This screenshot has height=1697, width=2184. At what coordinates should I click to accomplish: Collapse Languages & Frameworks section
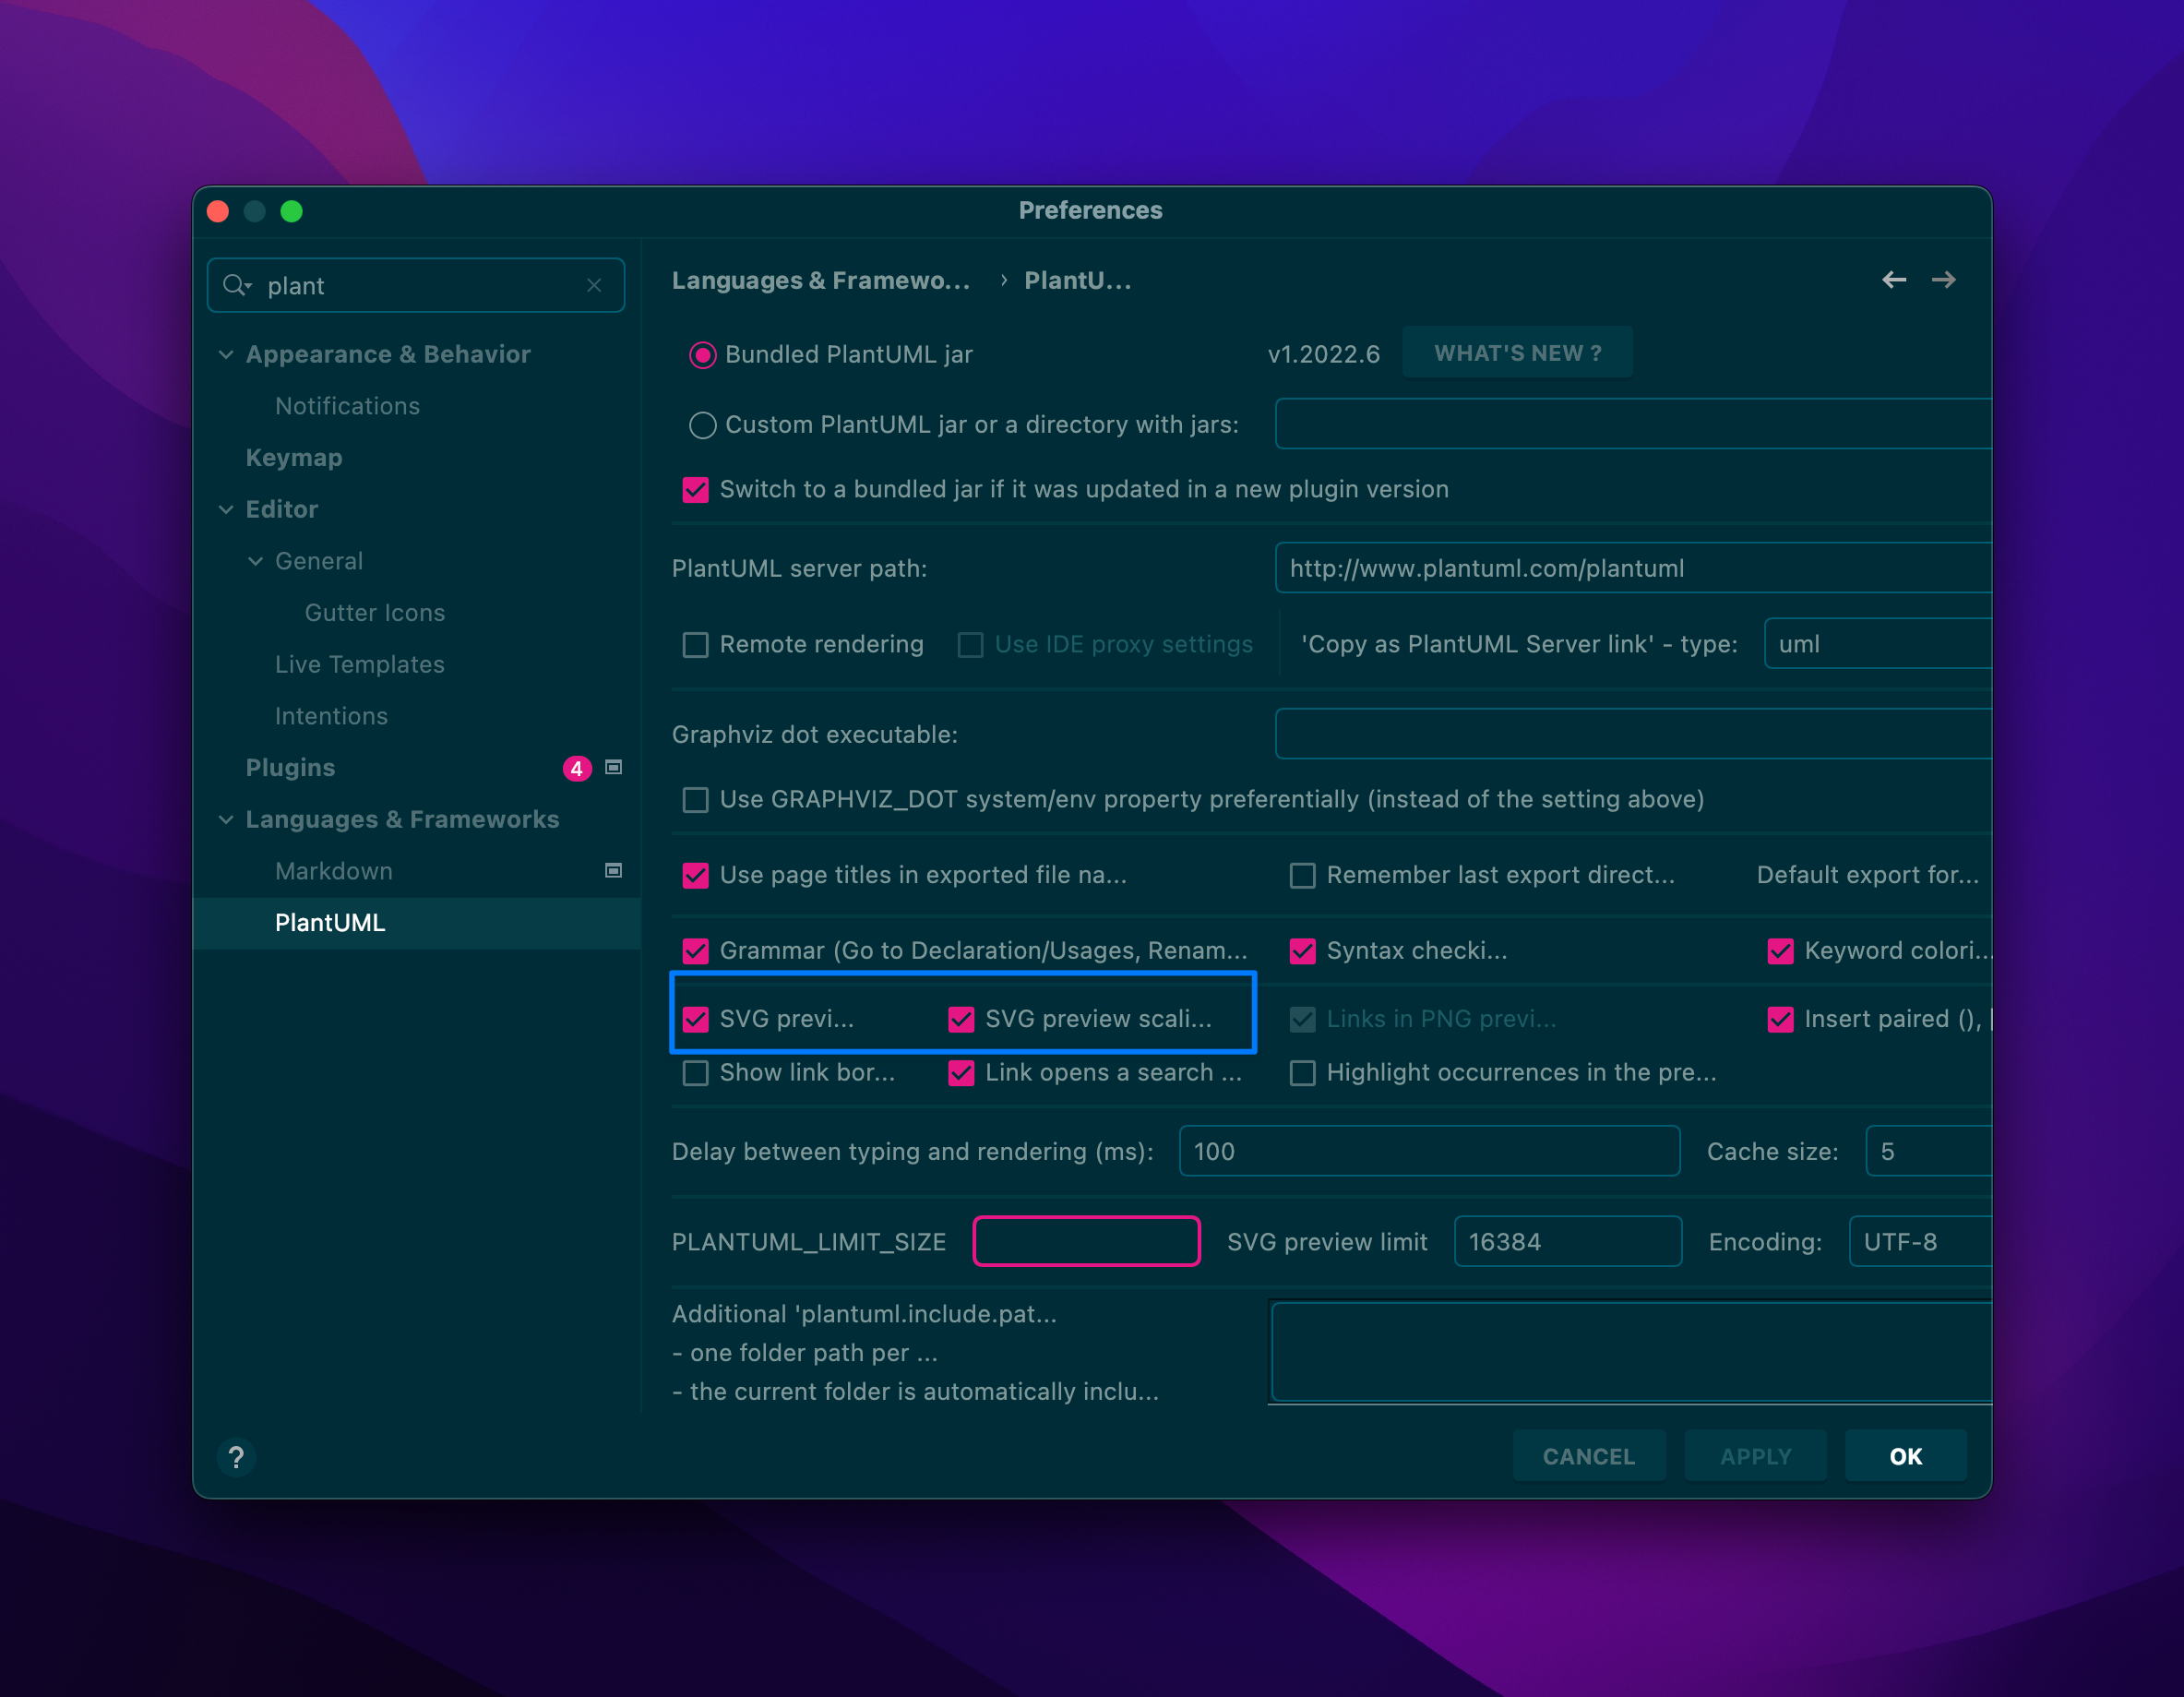coord(226,820)
